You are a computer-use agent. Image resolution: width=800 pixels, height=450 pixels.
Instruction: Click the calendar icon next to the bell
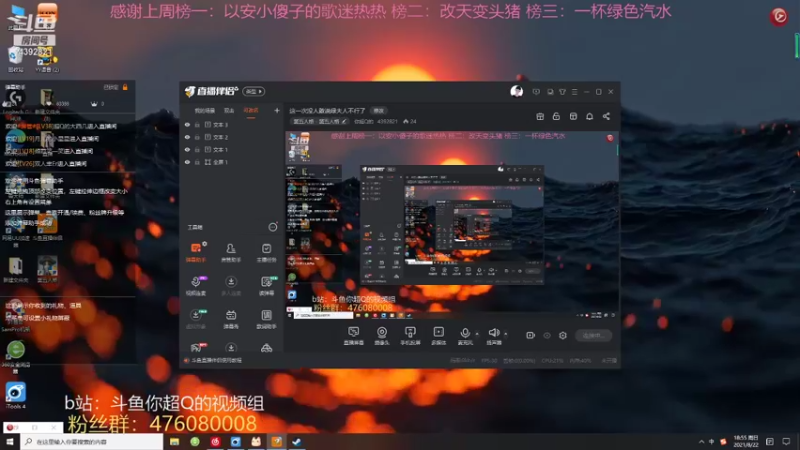(x=573, y=116)
